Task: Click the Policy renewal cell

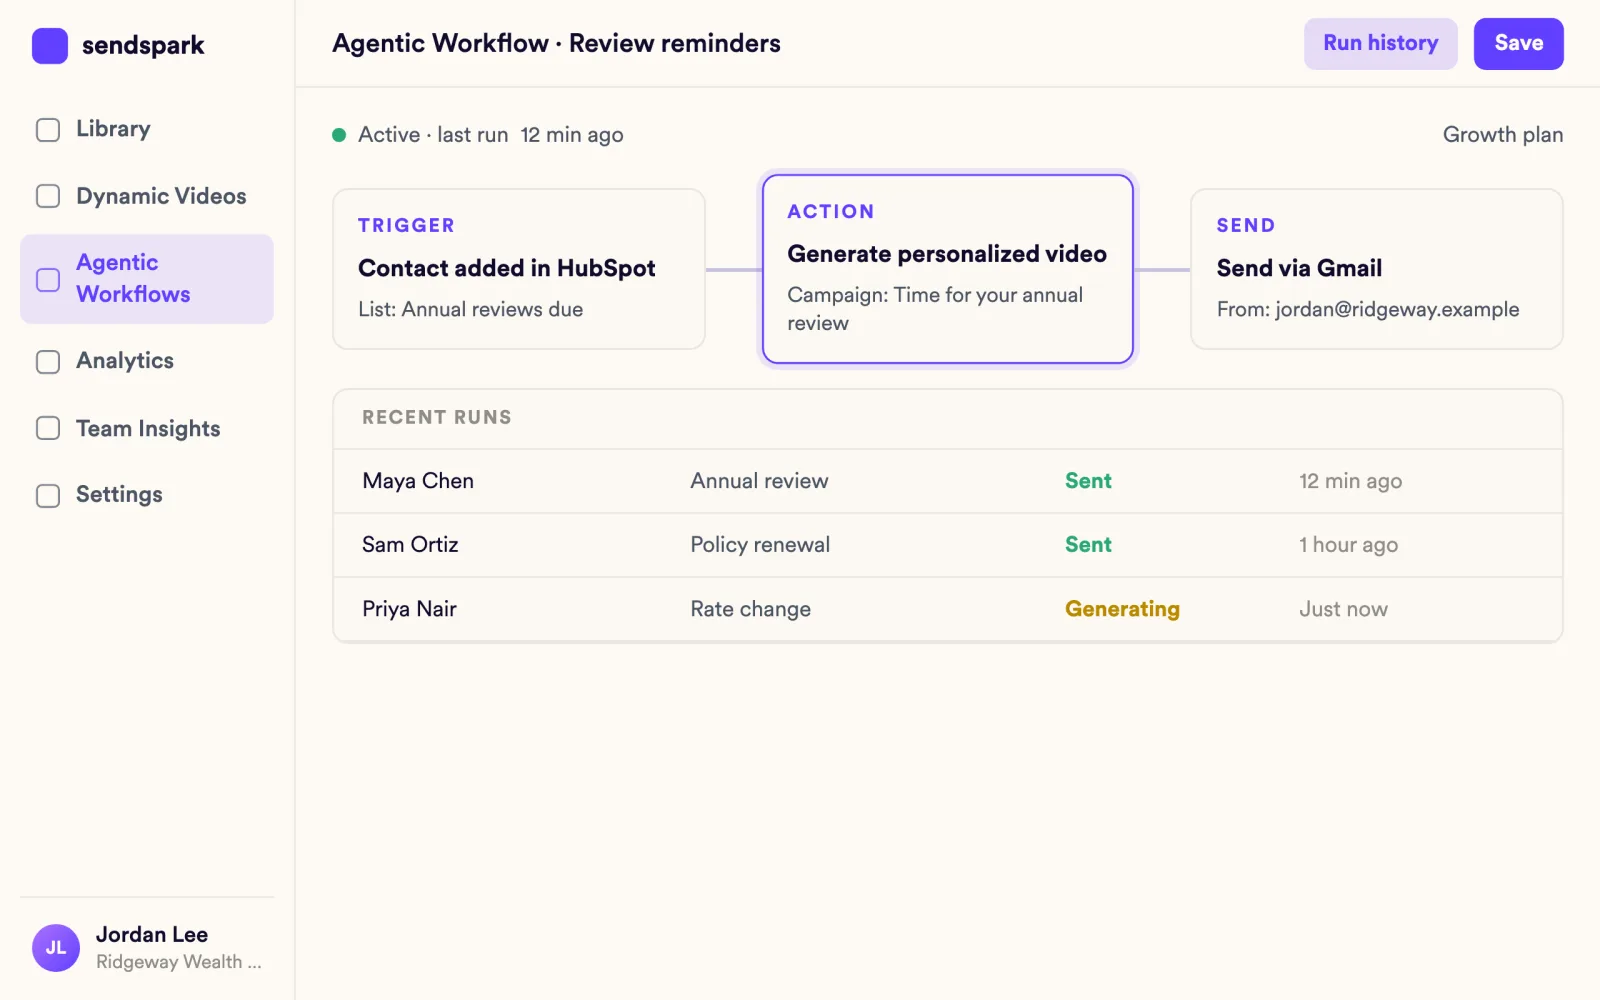Action: pyautogui.click(x=760, y=545)
